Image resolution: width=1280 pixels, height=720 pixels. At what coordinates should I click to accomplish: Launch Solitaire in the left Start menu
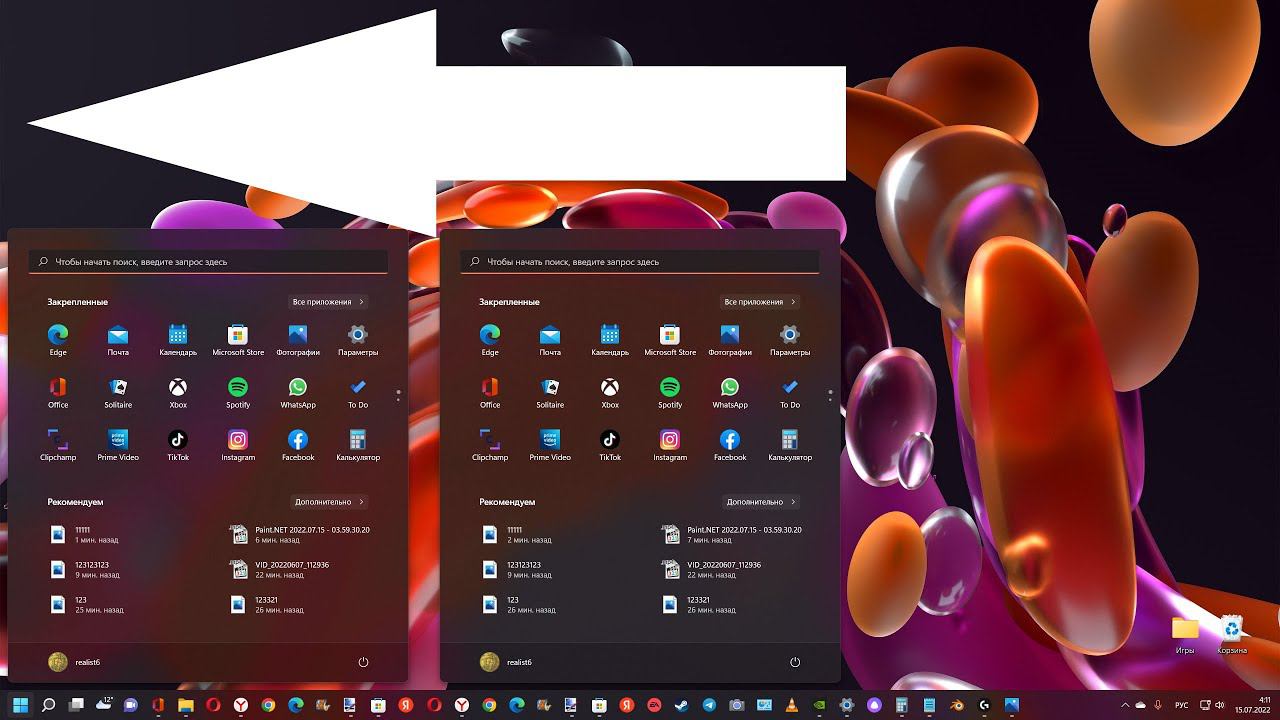point(118,392)
